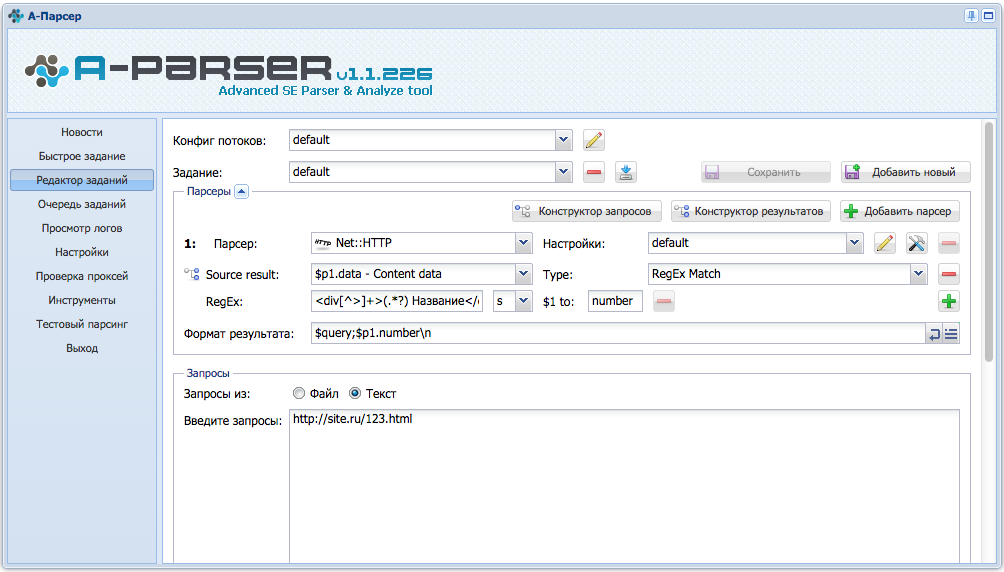Screen dimensions: 1004x572
Task: Open Проверка проксей page
Action: [82, 276]
